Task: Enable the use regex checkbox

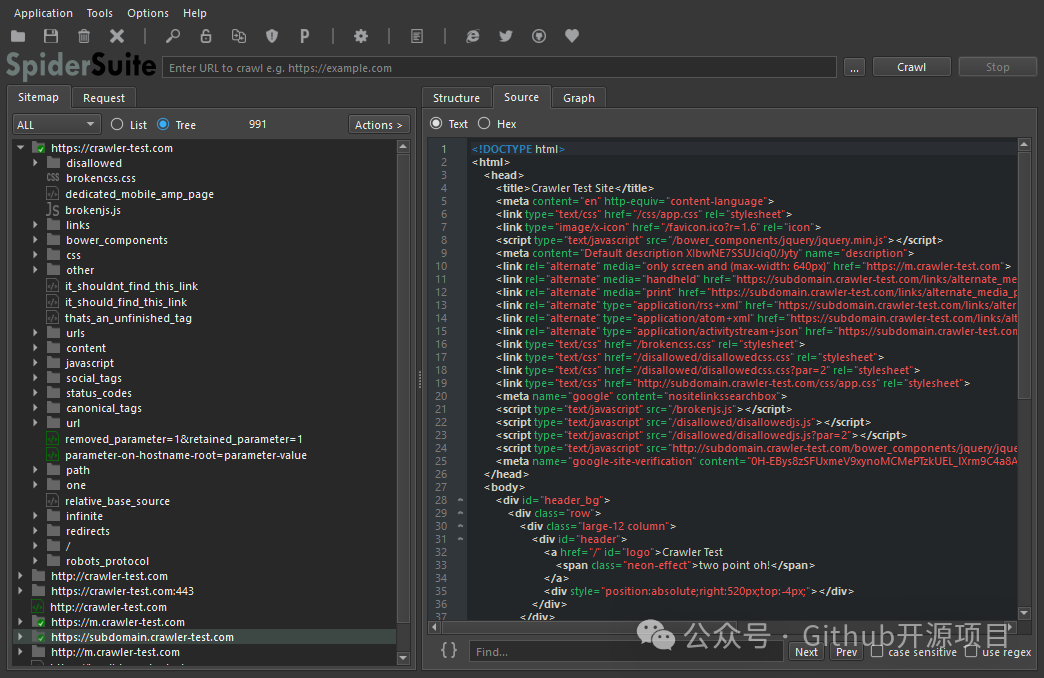Action: point(971,651)
